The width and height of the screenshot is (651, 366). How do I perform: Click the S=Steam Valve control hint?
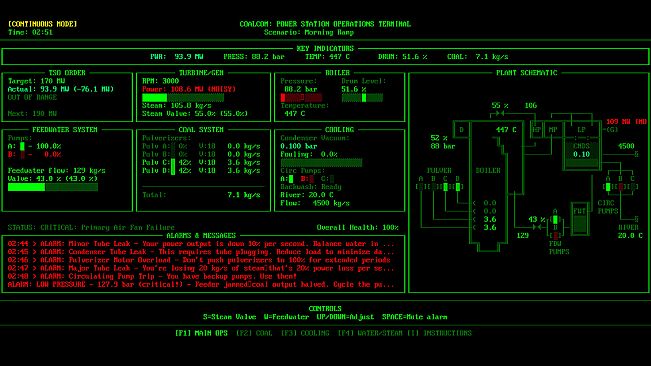click(x=230, y=317)
